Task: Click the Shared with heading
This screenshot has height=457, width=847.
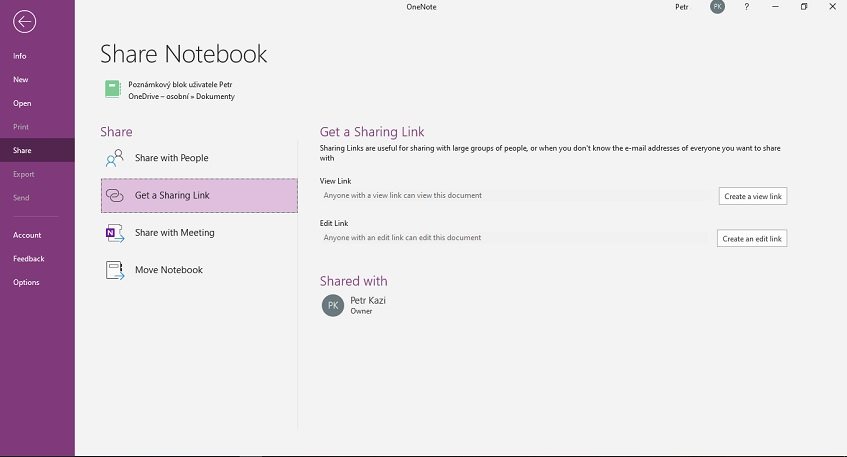Action: pos(353,281)
